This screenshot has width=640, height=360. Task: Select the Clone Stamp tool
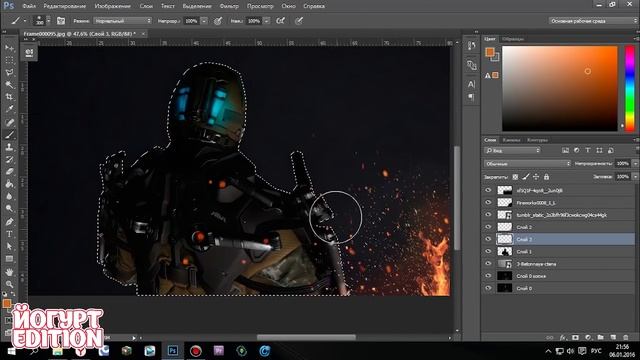click(x=9, y=147)
